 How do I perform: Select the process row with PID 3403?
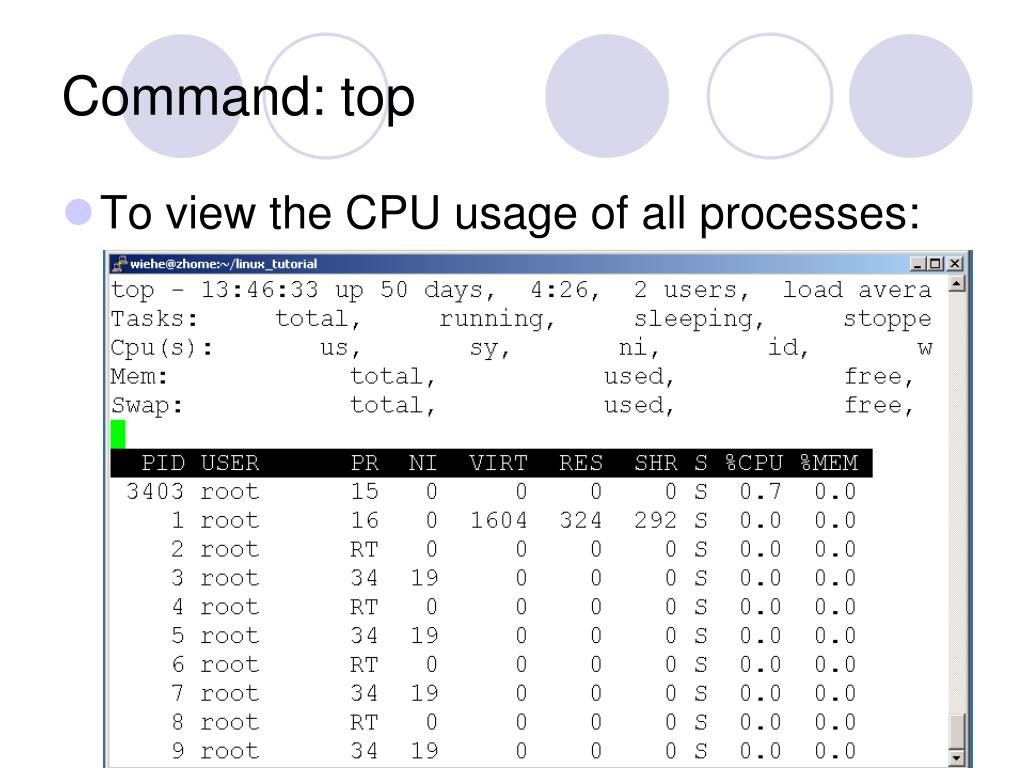[x=491, y=492]
